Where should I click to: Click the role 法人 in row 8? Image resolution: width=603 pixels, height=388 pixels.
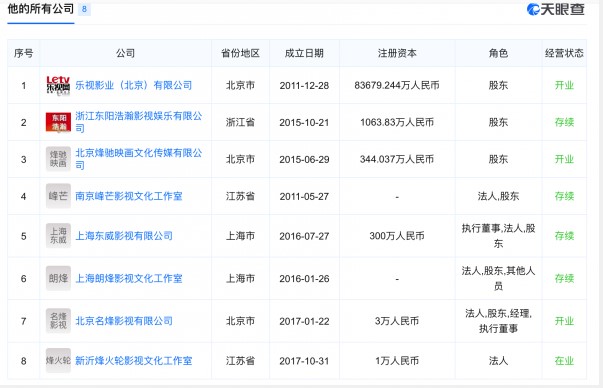(498, 361)
